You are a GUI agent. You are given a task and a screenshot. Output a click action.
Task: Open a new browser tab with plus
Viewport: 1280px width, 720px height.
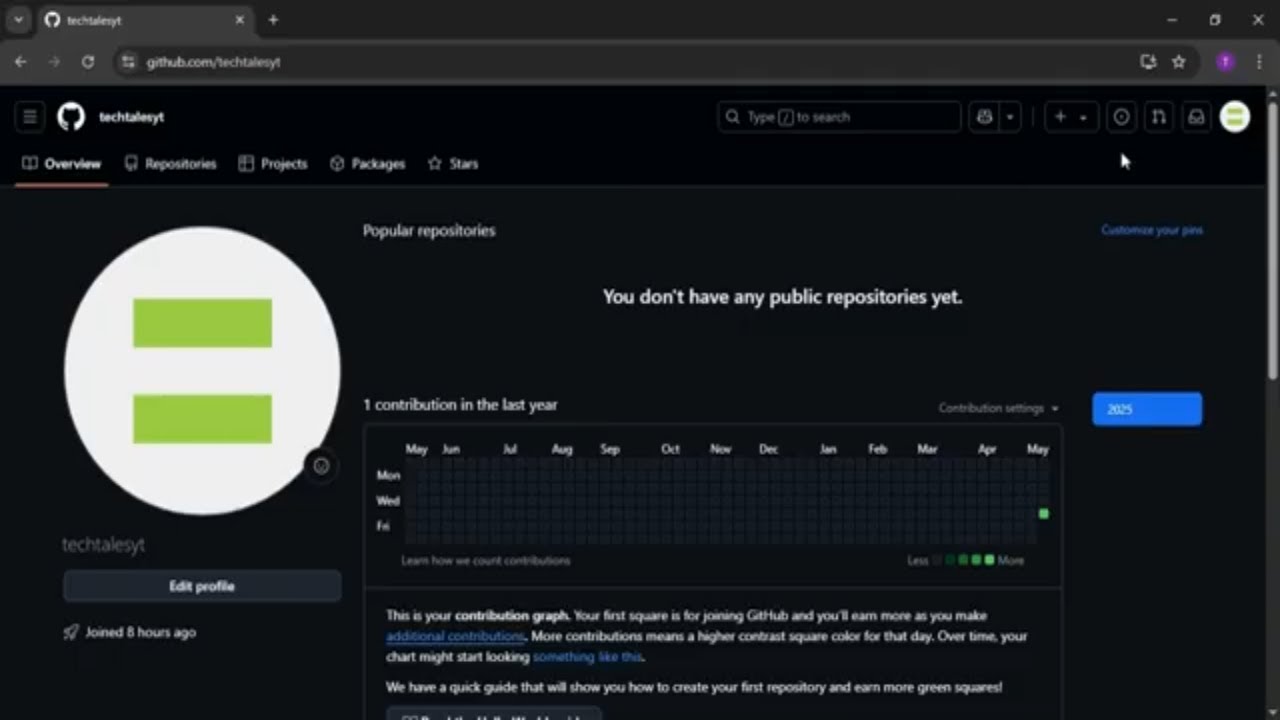point(273,20)
